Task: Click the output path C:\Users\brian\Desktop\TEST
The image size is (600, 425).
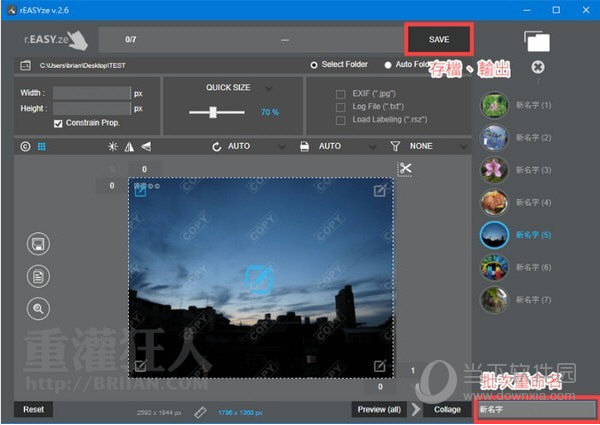Action: click(x=82, y=65)
